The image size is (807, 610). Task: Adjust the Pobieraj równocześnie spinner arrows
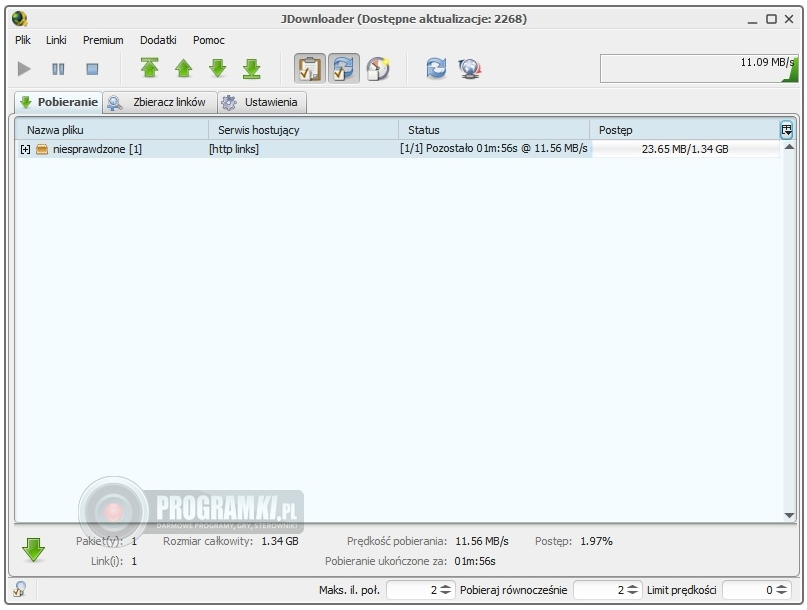point(633,590)
